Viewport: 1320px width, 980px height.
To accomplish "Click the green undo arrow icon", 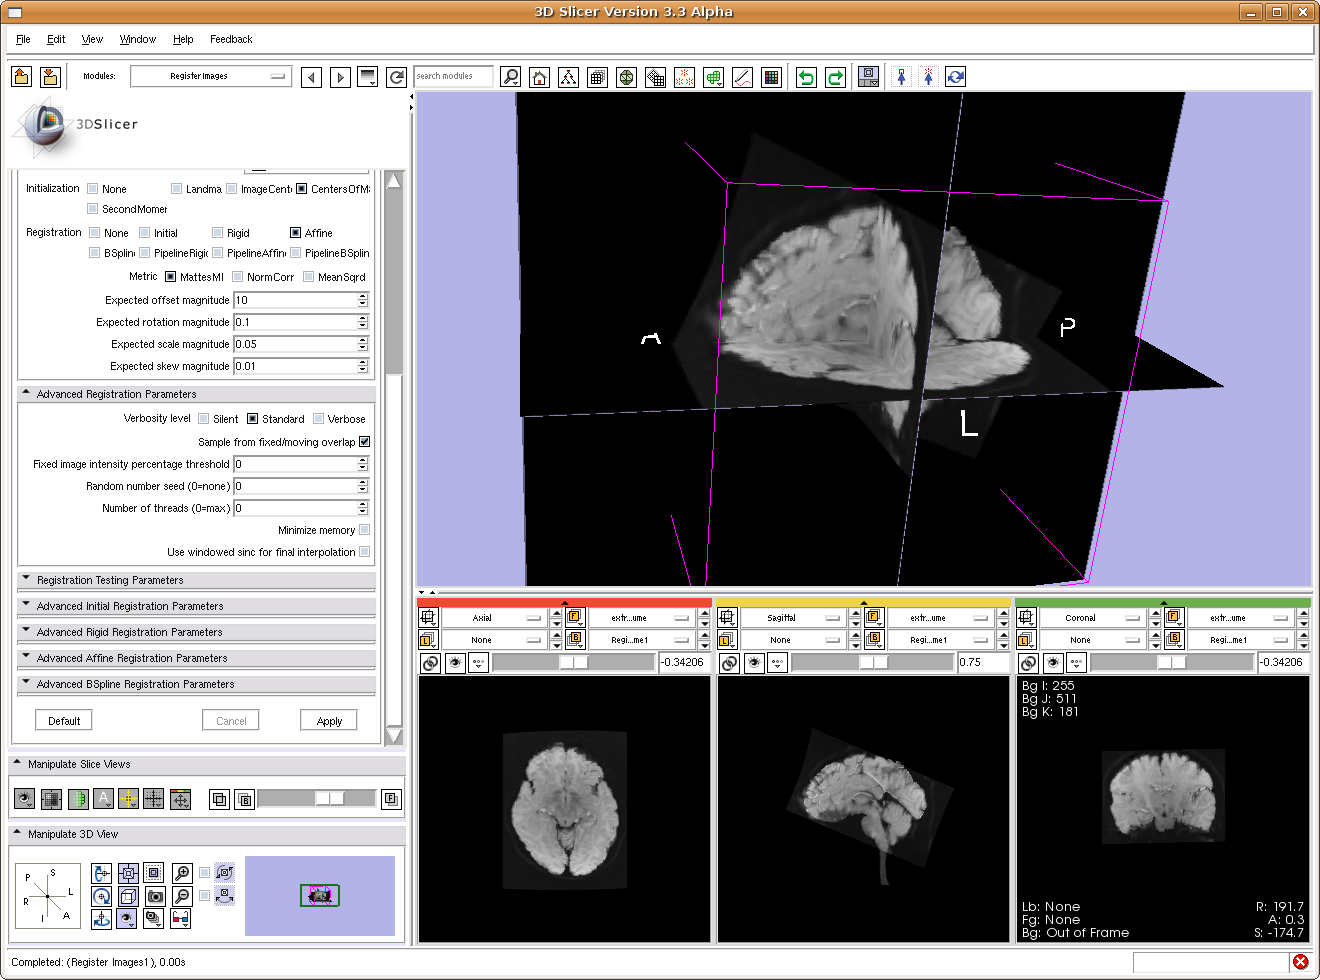I will pos(806,77).
